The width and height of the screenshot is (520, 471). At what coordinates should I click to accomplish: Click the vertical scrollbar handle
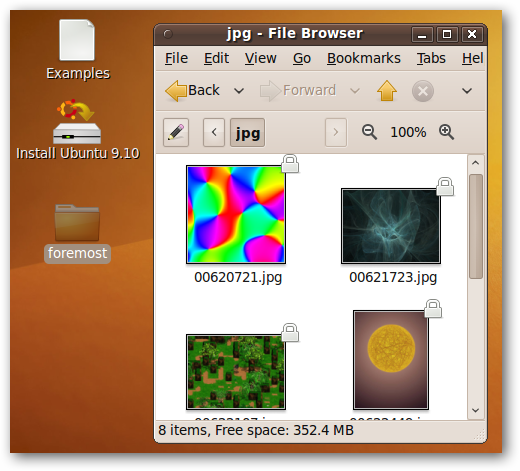(476, 226)
